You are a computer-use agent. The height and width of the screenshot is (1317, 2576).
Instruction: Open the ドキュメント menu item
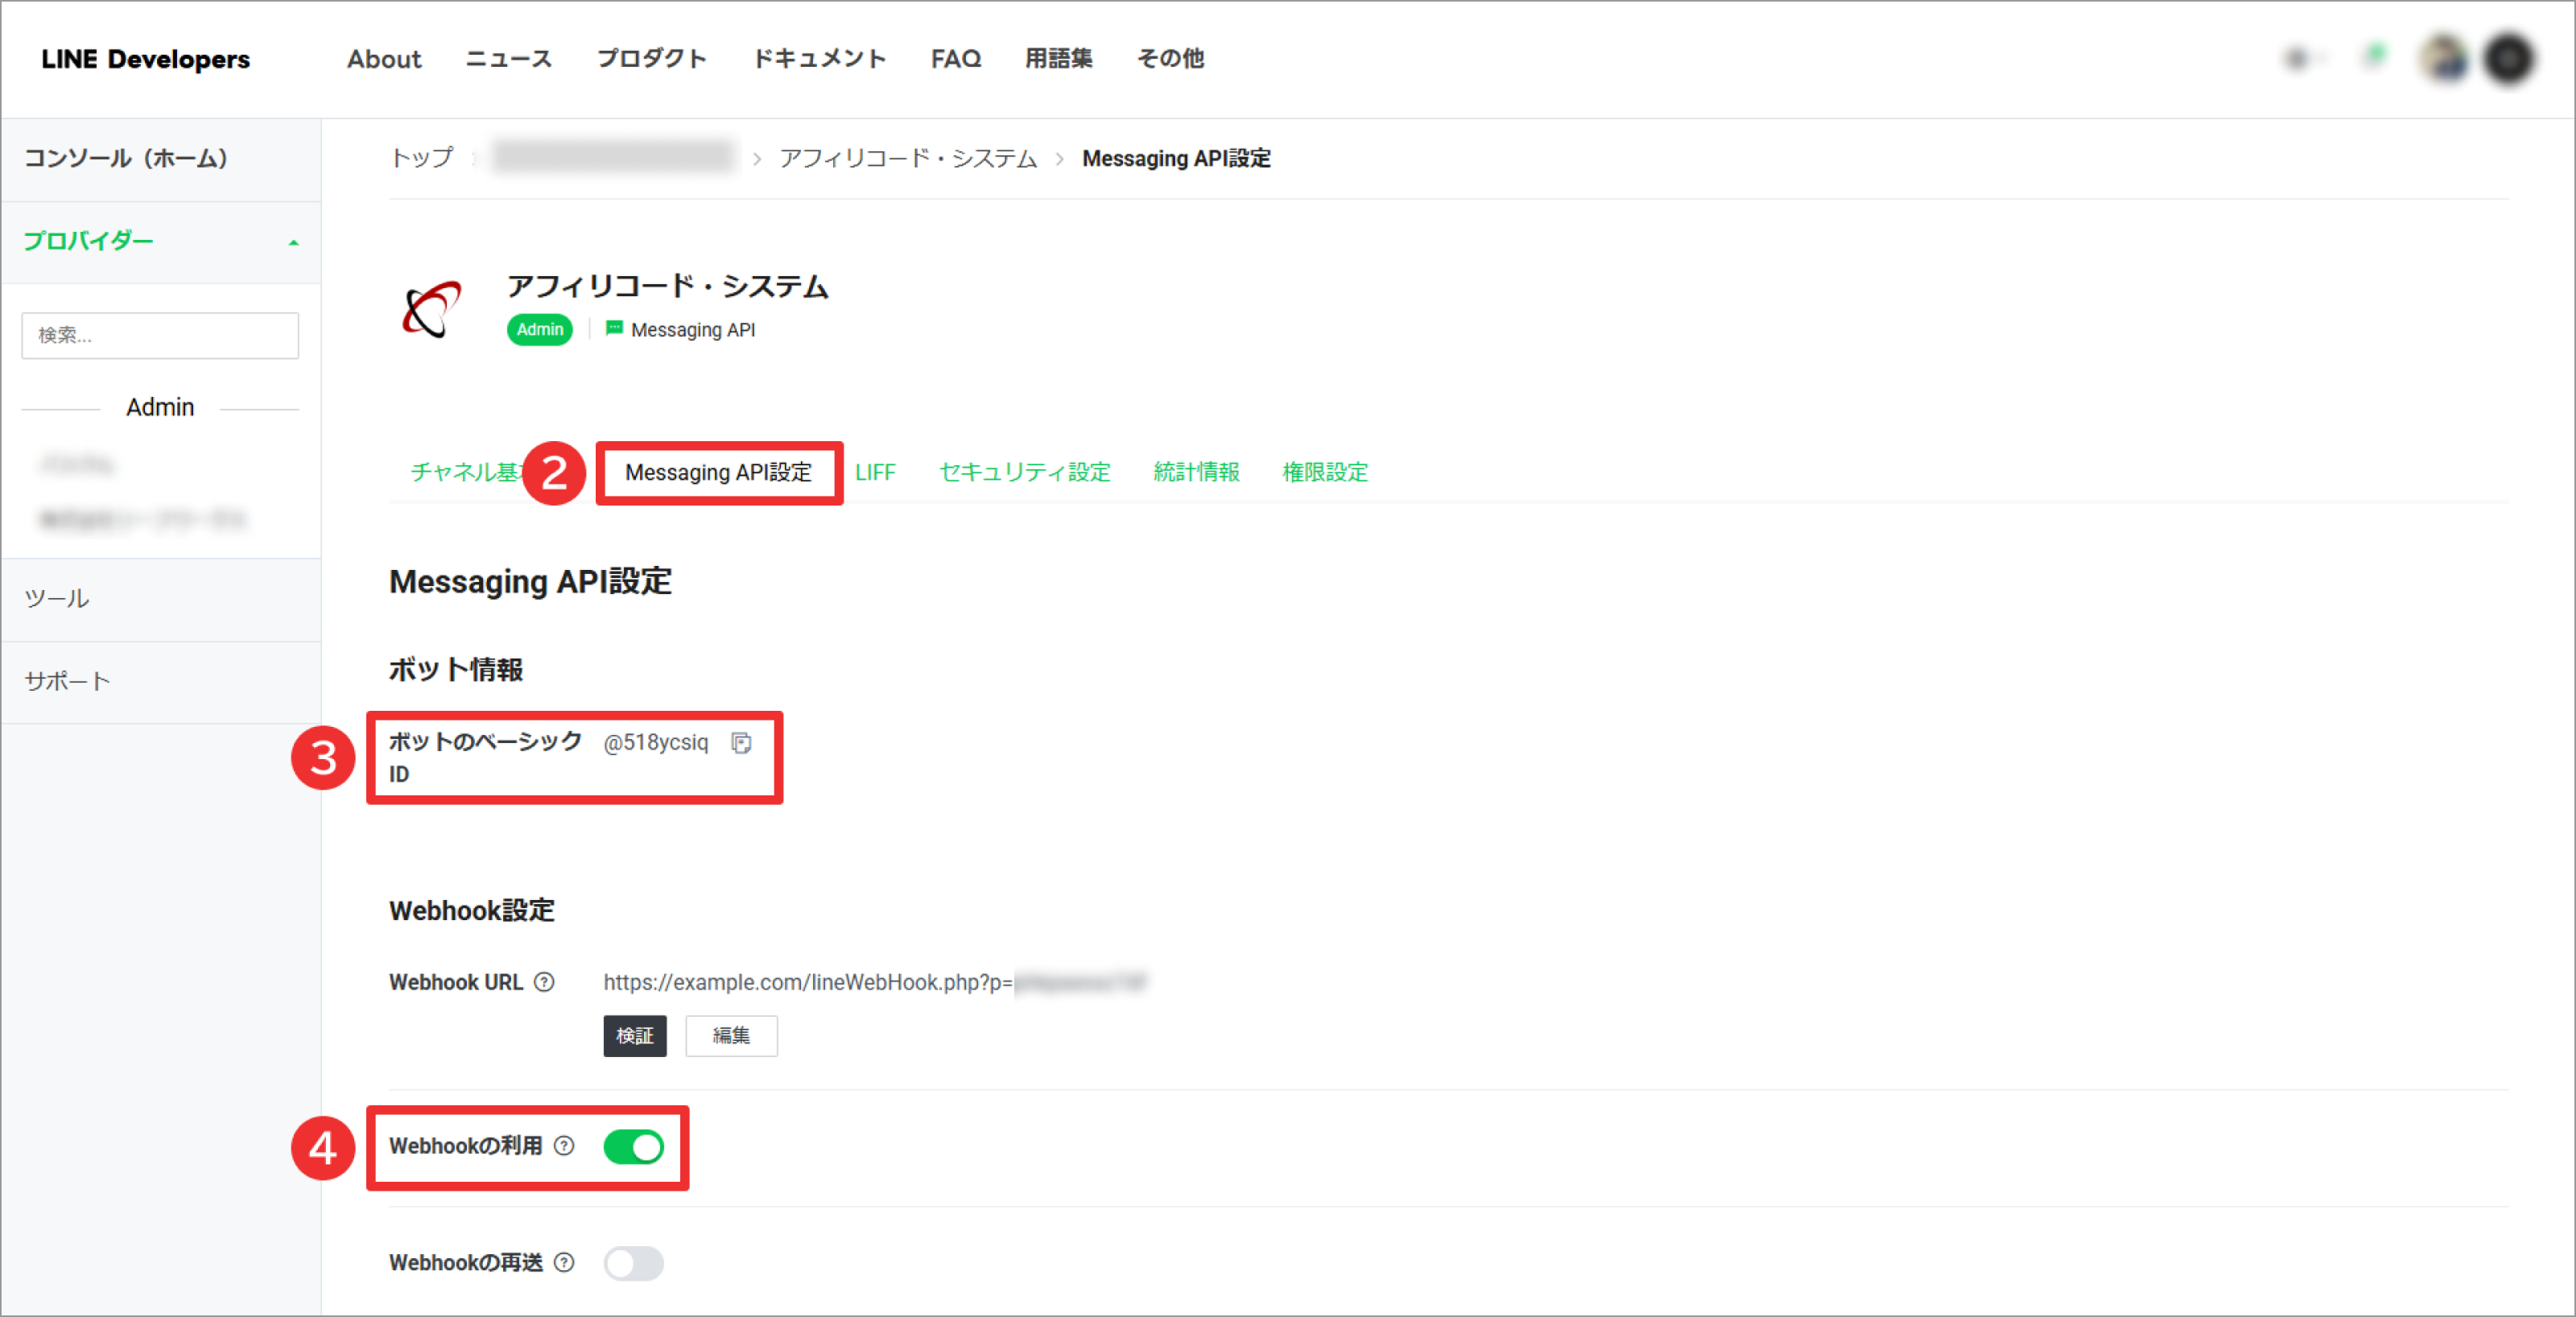819,59
